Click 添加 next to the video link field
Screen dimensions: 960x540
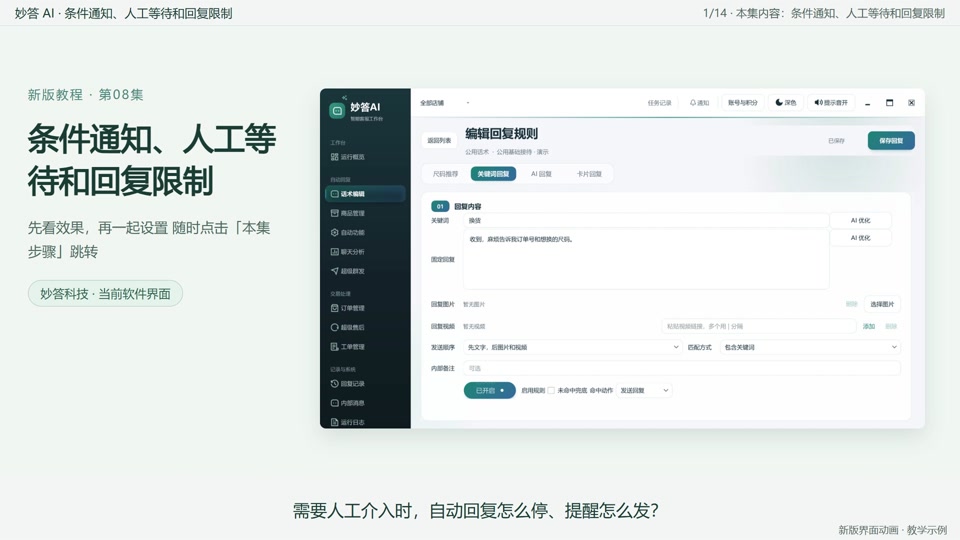coord(869,326)
